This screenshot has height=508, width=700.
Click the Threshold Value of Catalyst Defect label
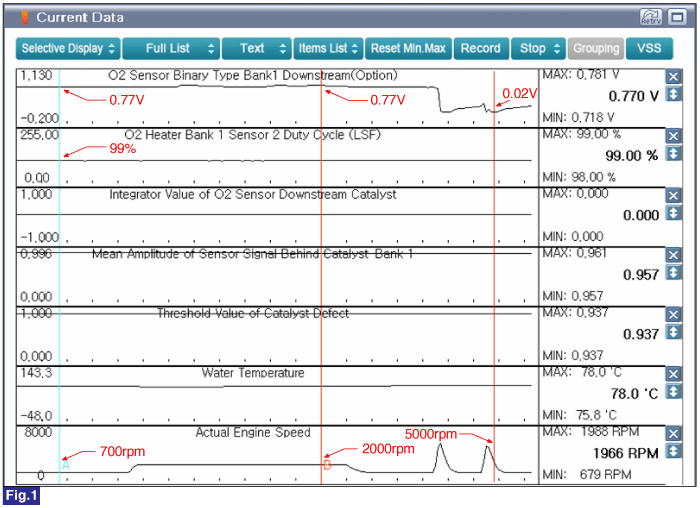[x=253, y=313]
